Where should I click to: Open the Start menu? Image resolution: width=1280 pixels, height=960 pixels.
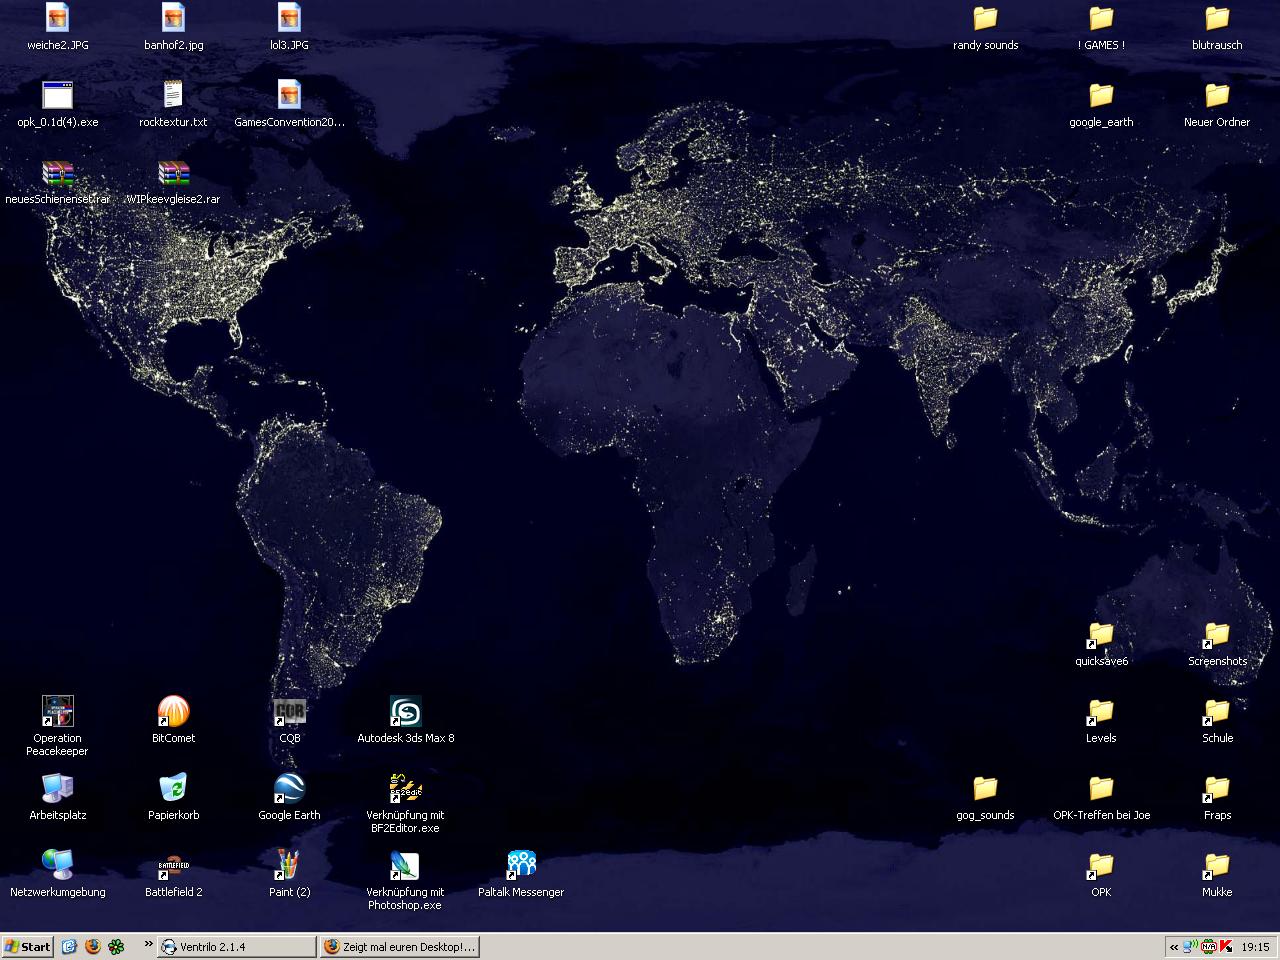pyautogui.click(x=28, y=946)
